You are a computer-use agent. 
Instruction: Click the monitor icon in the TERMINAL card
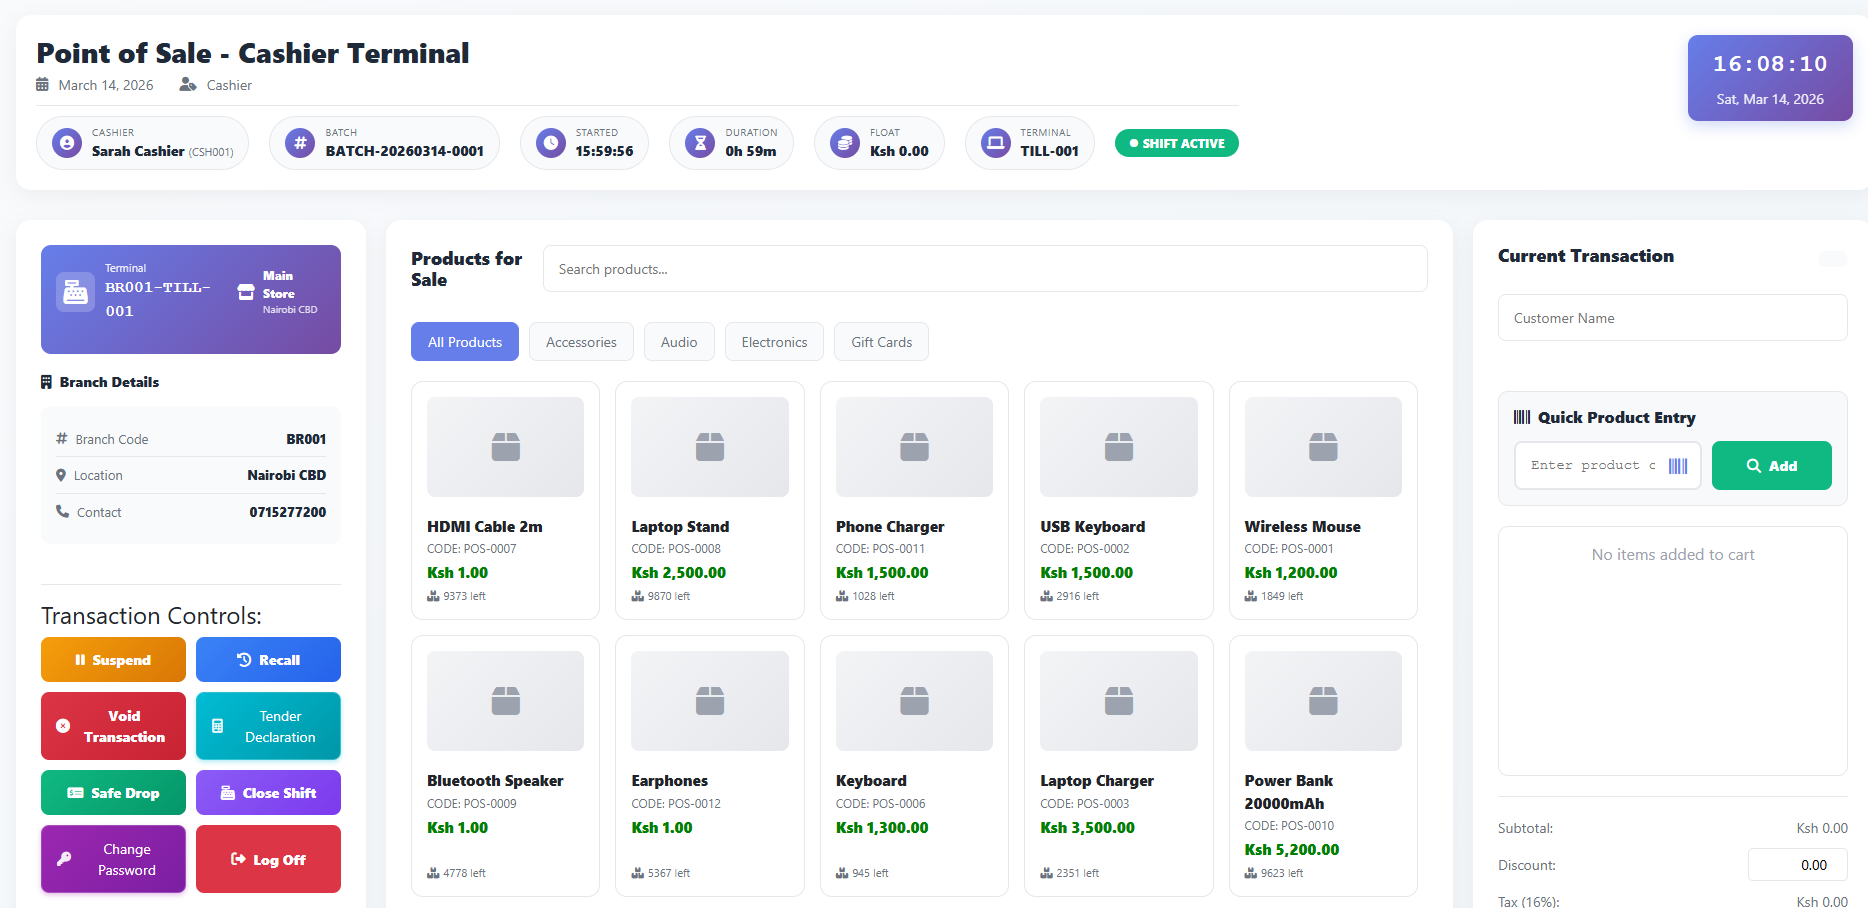click(x=994, y=142)
